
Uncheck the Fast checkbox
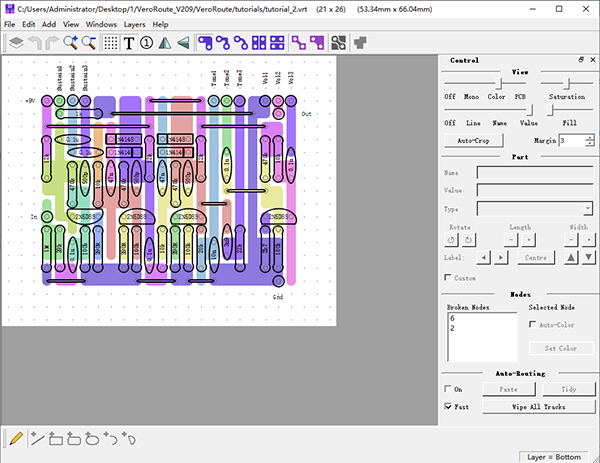pos(448,407)
